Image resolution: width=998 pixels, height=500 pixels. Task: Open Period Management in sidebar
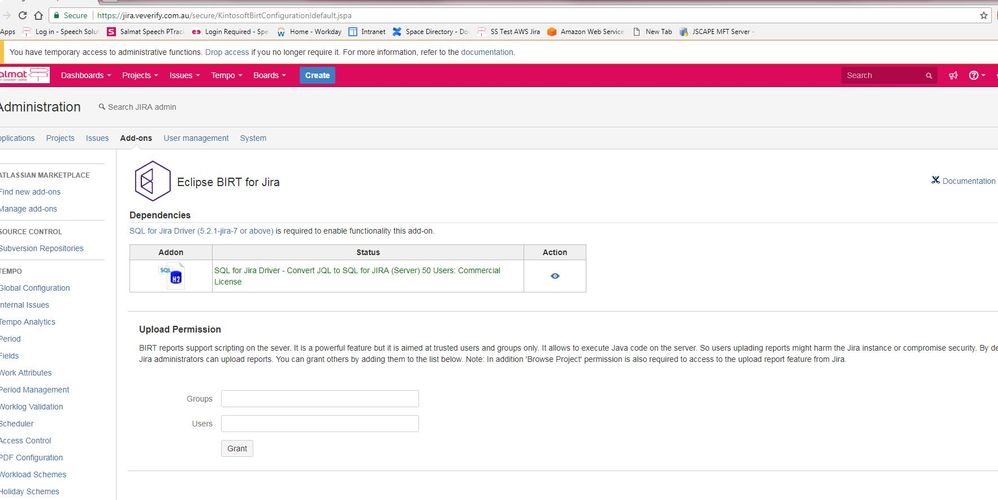pos(34,389)
